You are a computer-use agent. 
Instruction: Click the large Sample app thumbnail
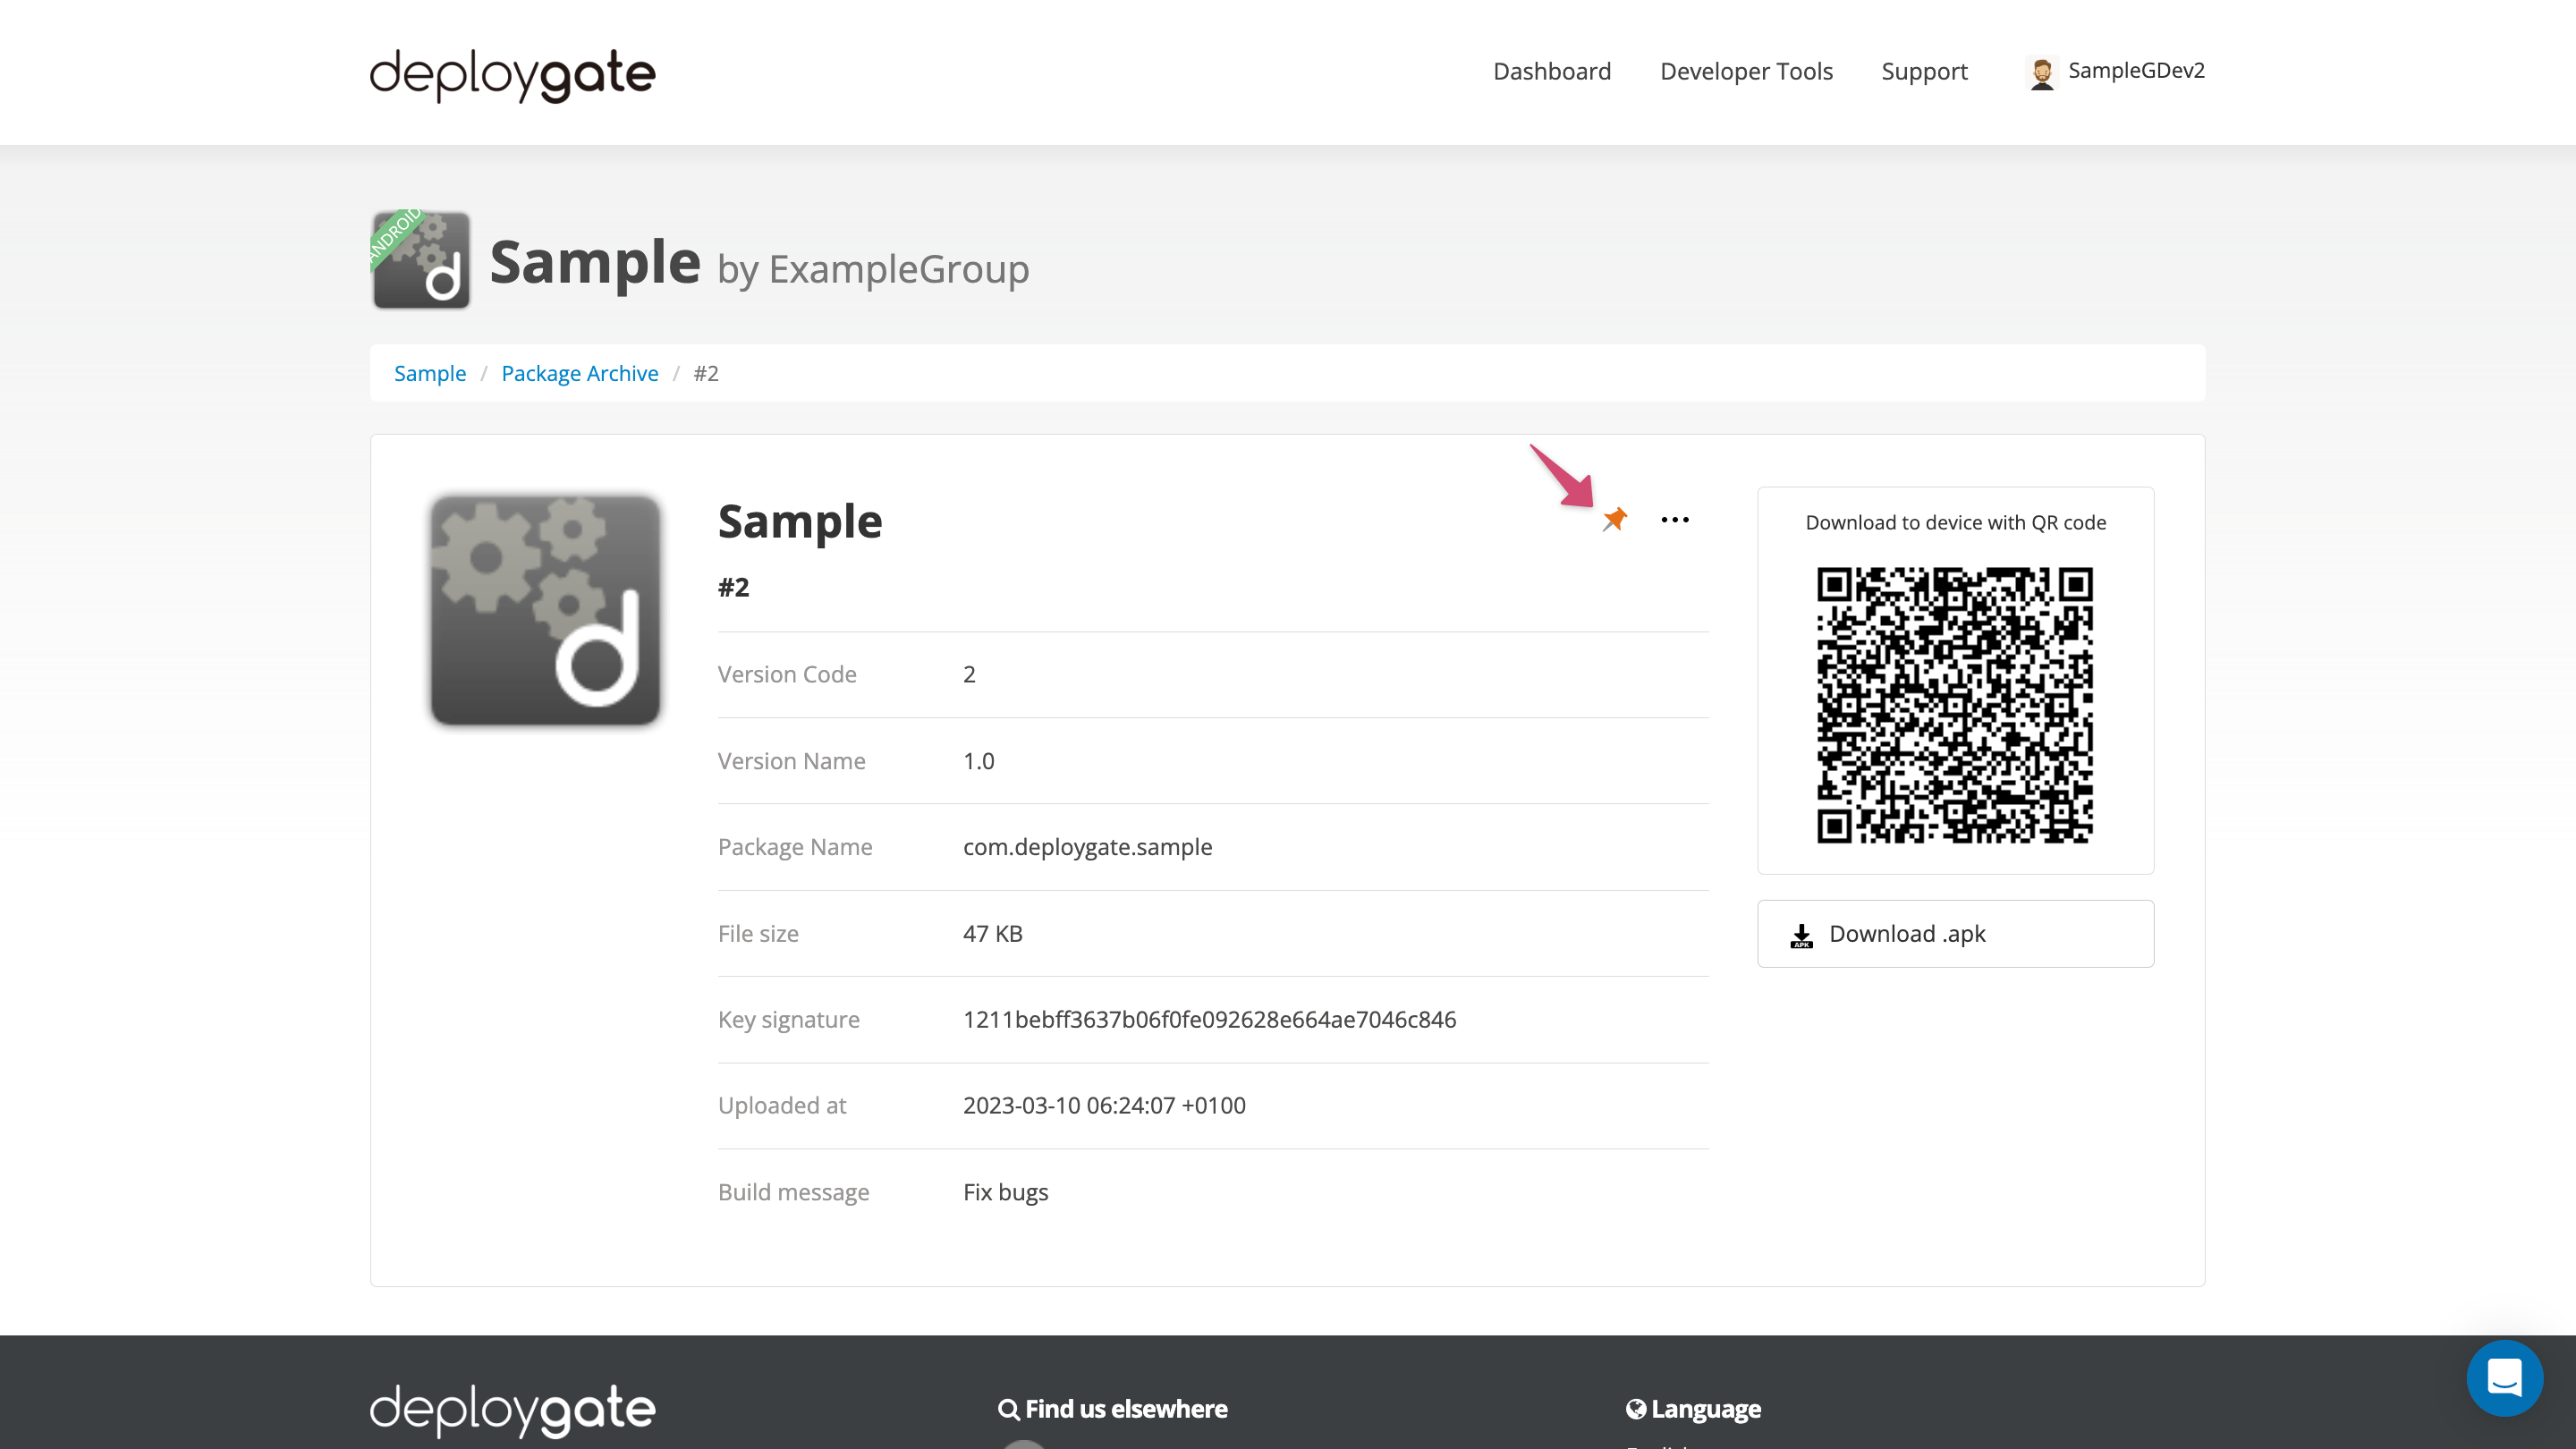pos(545,610)
